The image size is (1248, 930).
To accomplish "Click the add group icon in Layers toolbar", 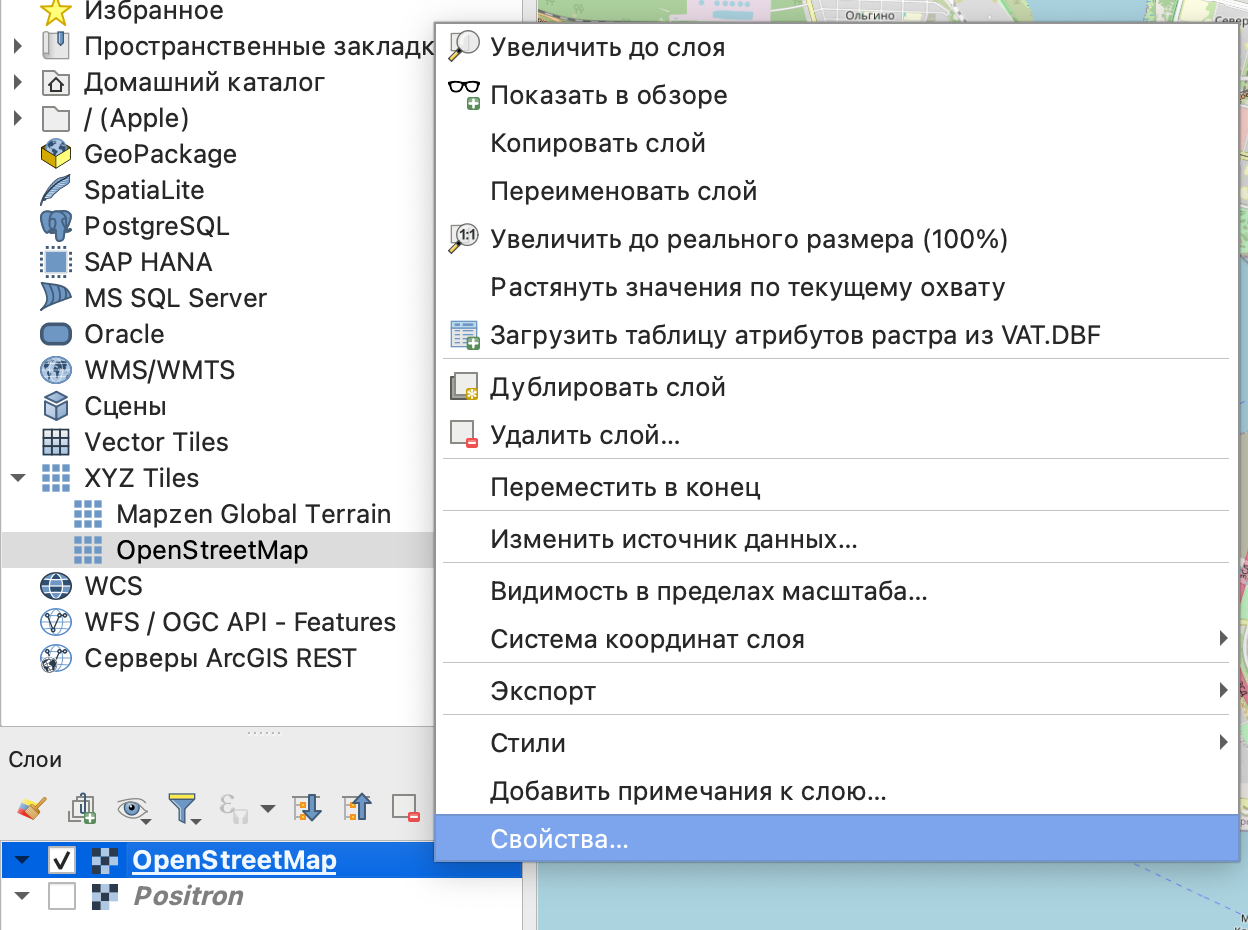I will (82, 808).
